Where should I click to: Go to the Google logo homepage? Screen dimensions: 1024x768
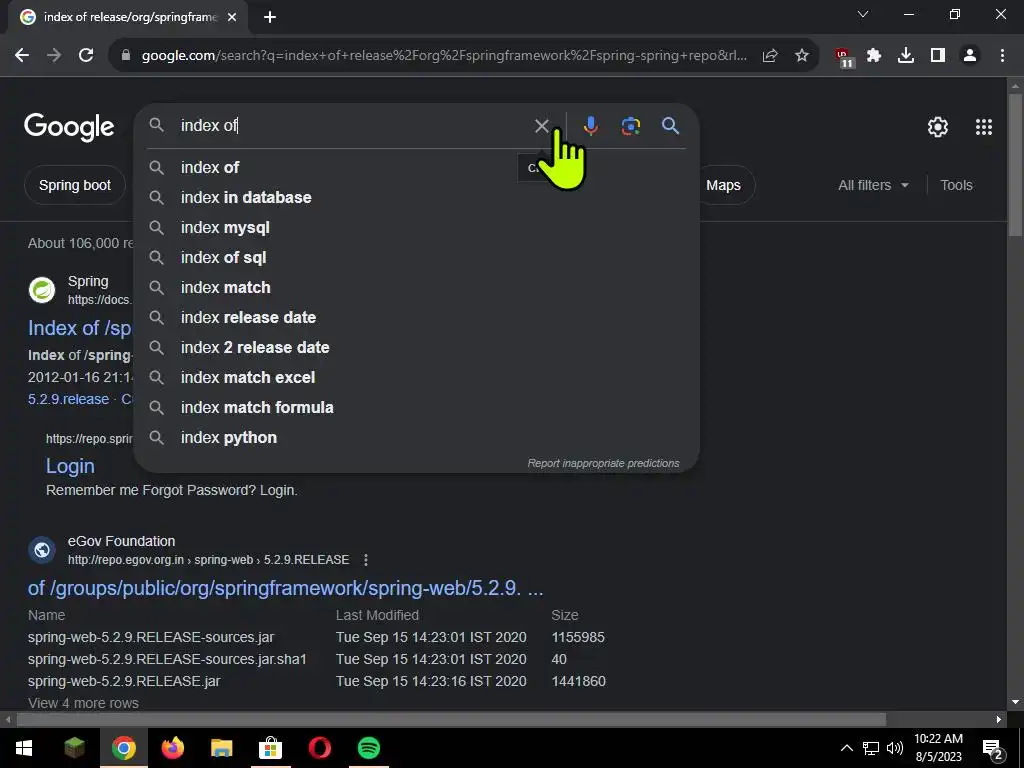(x=69, y=127)
